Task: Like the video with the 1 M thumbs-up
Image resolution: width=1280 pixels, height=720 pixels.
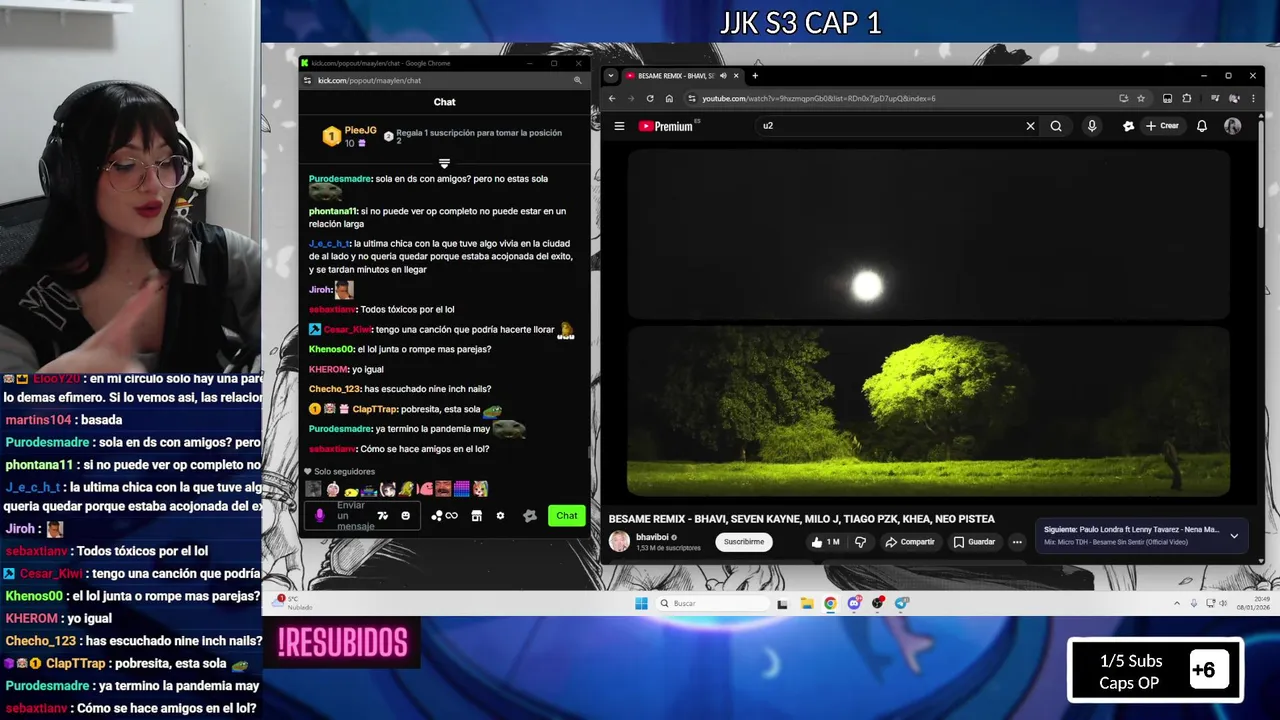Action: pos(825,542)
